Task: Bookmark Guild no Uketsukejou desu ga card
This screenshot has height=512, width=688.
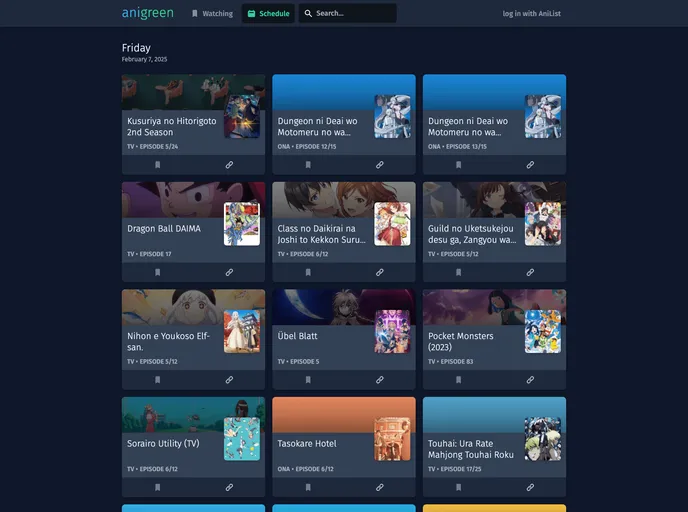Action: 459,272
